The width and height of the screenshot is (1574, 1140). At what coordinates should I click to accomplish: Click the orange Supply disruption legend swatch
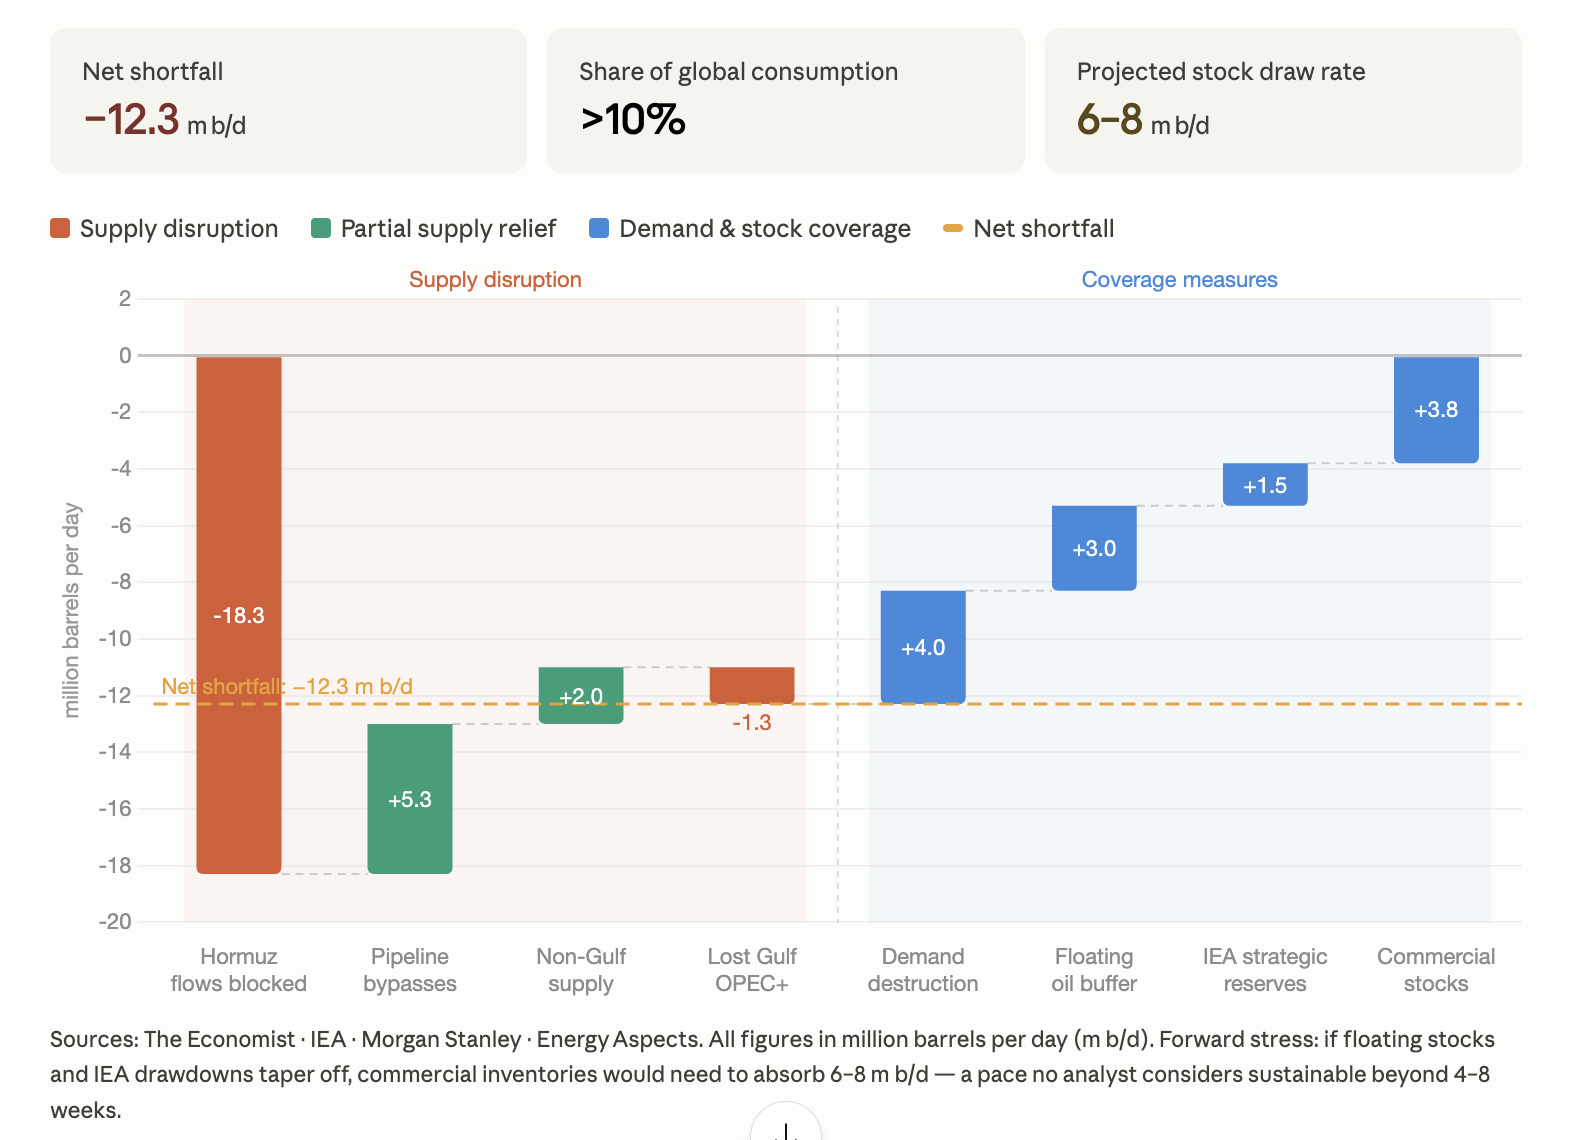pyautogui.click(x=60, y=229)
